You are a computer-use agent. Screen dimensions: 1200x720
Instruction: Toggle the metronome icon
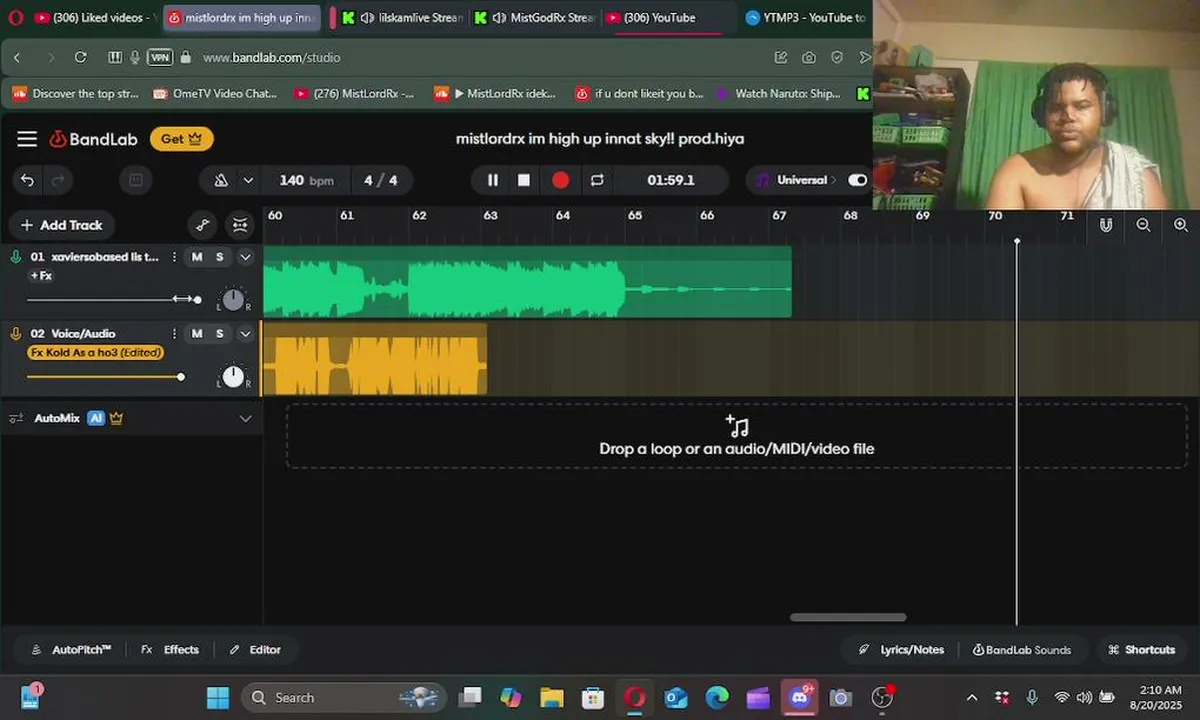221,180
